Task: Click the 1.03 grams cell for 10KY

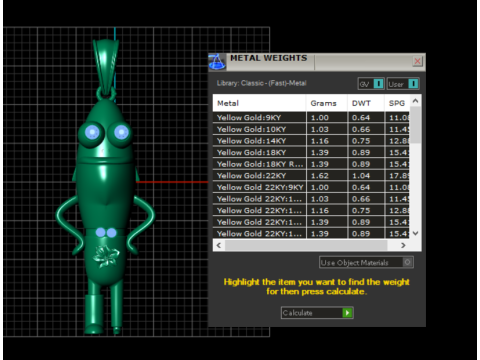Action: coord(327,129)
